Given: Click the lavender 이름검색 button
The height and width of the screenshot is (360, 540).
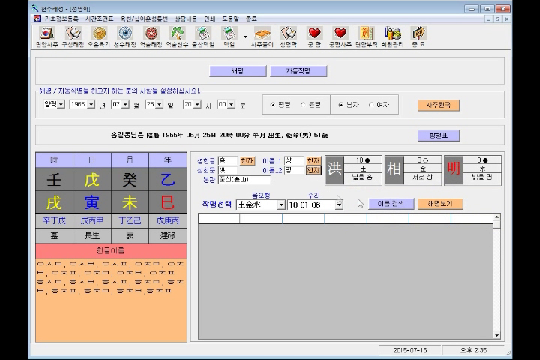Looking at the screenshot, I should [x=391, y=204].
